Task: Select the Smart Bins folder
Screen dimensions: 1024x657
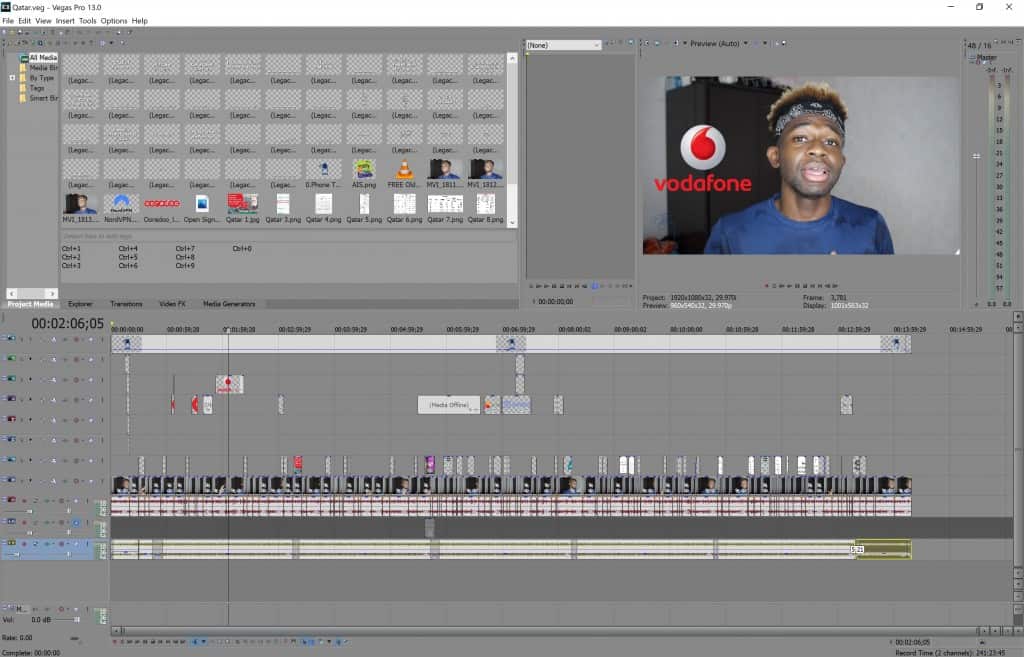Action: 43,98
